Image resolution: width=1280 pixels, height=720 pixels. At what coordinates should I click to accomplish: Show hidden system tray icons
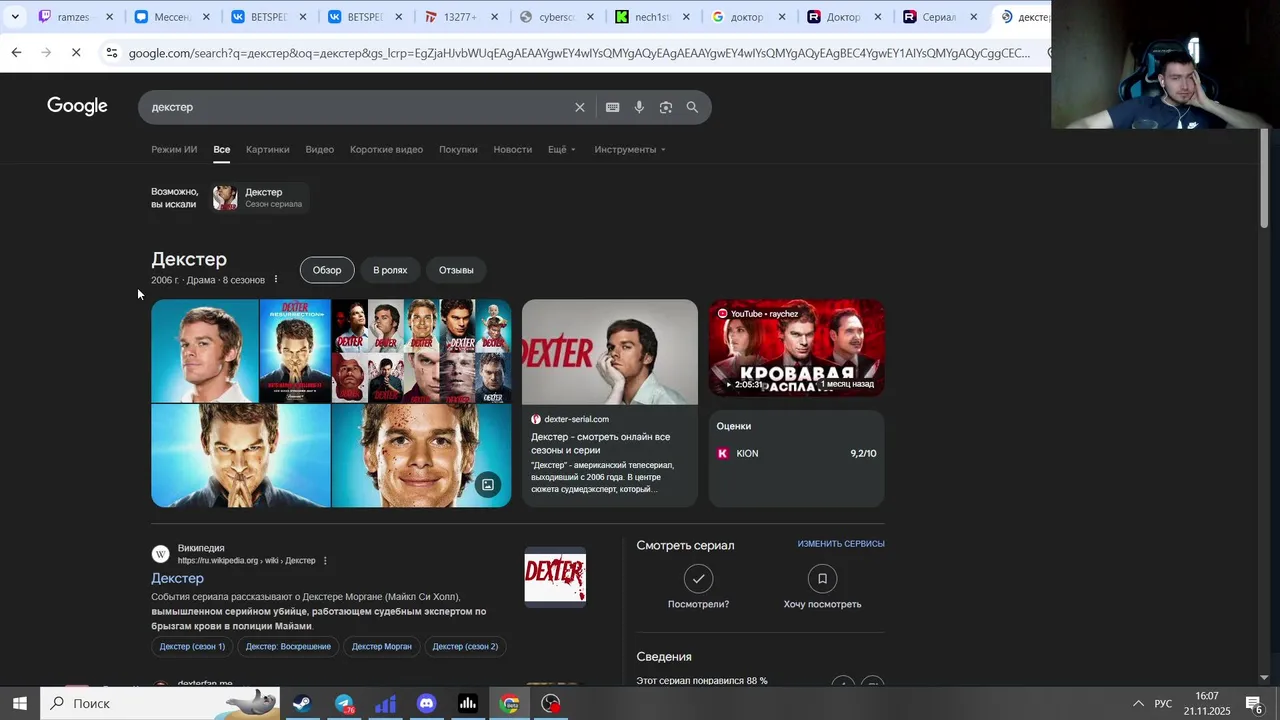(1137, 704)
